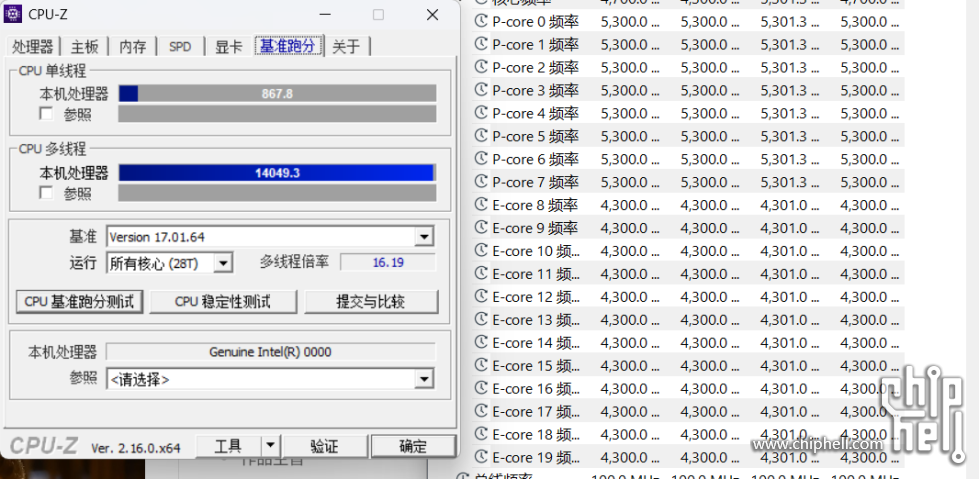Switch to the SPD tab
The image size is (979, 479).
coord(180,47)
